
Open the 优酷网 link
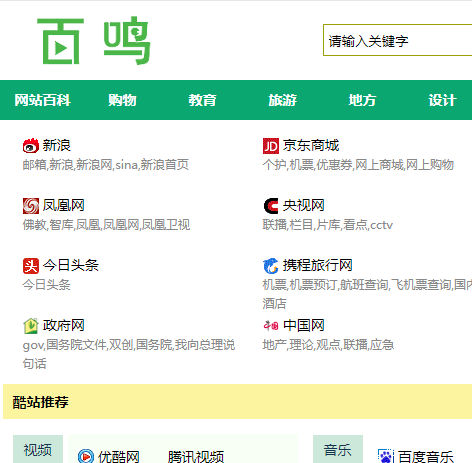point(119,457)
